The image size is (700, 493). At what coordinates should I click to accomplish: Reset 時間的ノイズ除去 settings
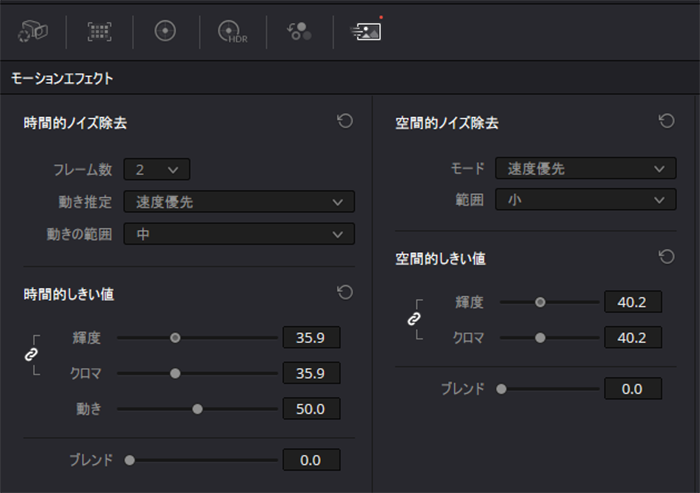345,121
